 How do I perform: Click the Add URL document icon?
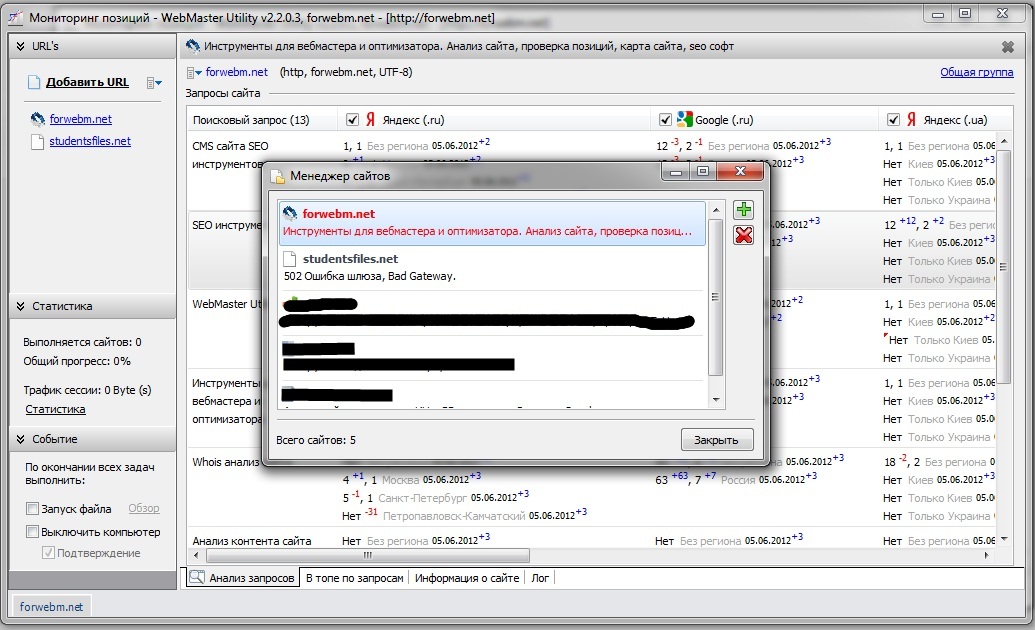click(35, 82)
